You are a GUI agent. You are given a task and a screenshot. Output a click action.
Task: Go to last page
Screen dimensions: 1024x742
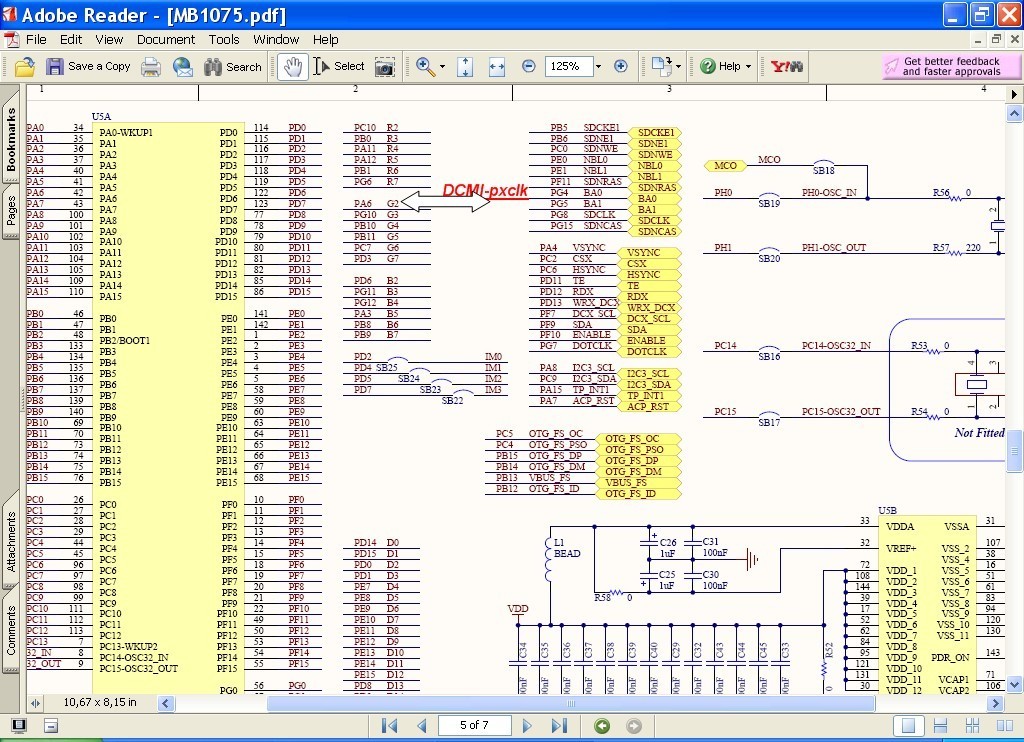pos(559,725)
